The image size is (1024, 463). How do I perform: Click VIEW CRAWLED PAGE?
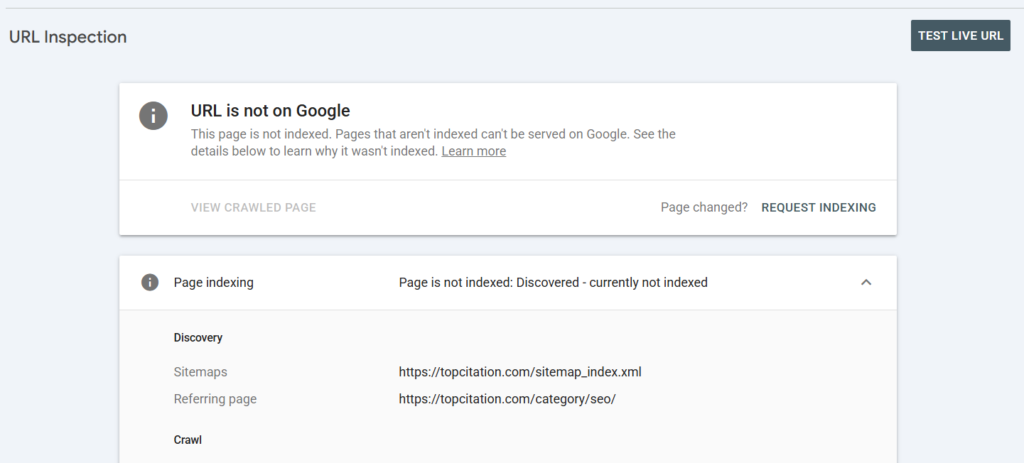[x=253, y=208]
